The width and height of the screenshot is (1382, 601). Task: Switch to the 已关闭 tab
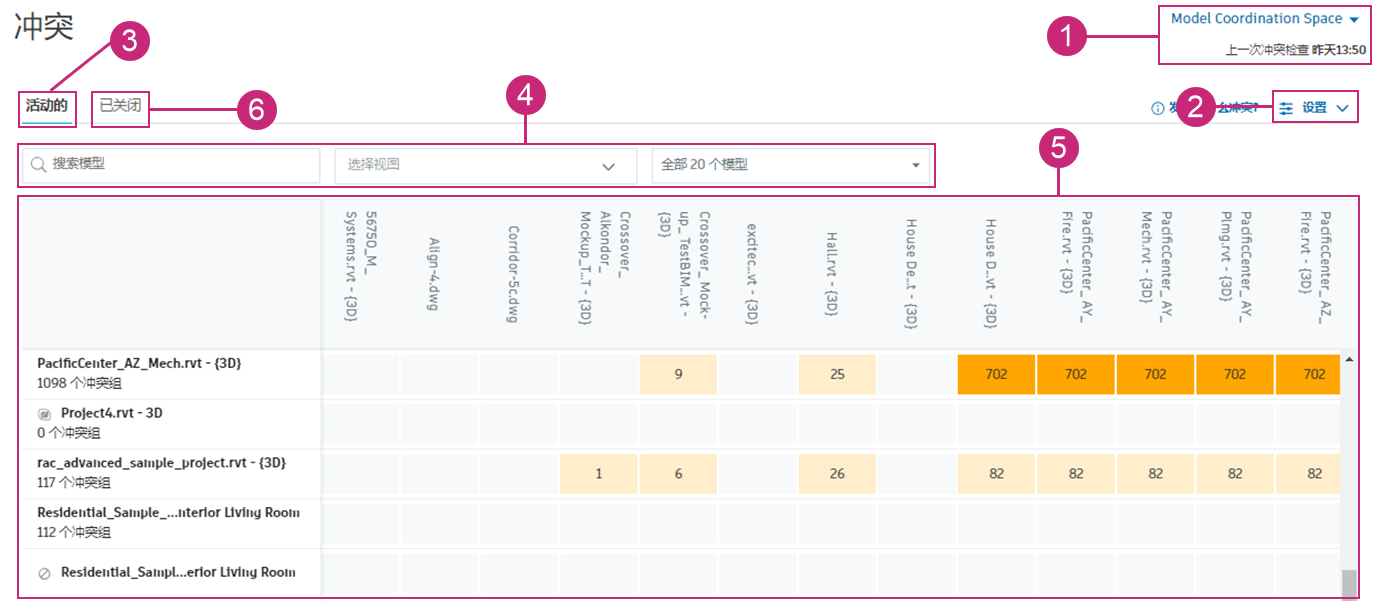(x=120, y=105)
